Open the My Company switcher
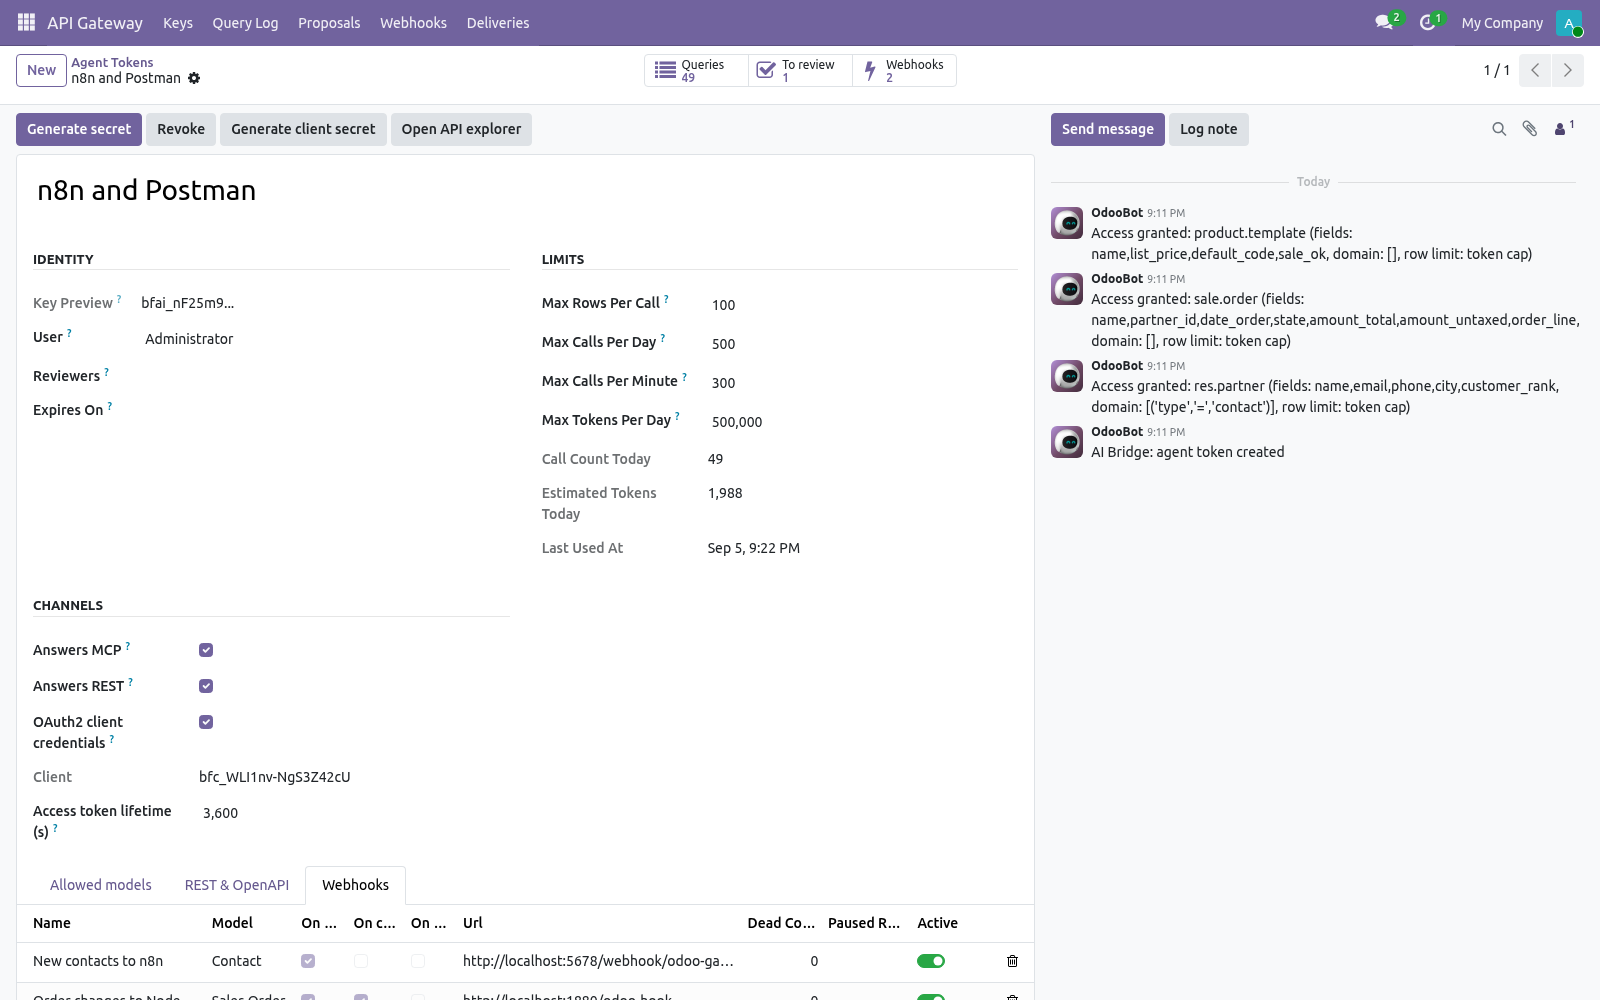The image size is (1600, 1000). click(1502, 22)
